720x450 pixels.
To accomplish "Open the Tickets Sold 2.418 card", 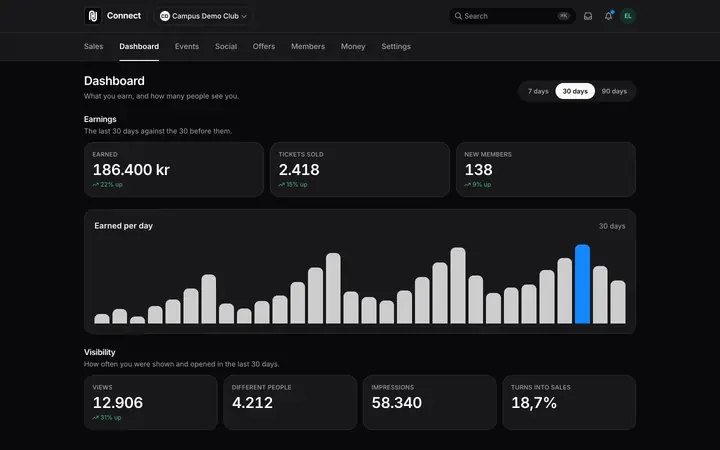I will click(x=360, y=169).
